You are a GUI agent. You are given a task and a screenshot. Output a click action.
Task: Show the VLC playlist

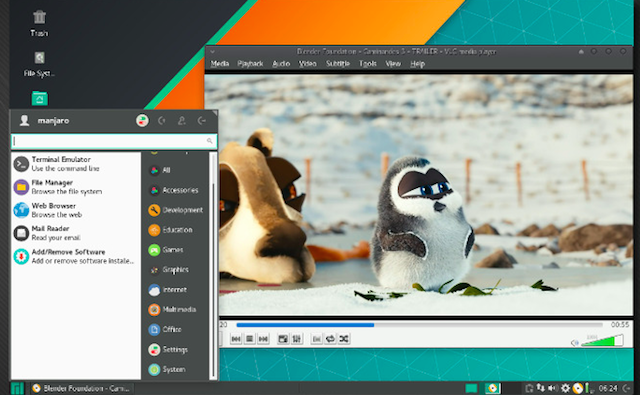point(316,339)
